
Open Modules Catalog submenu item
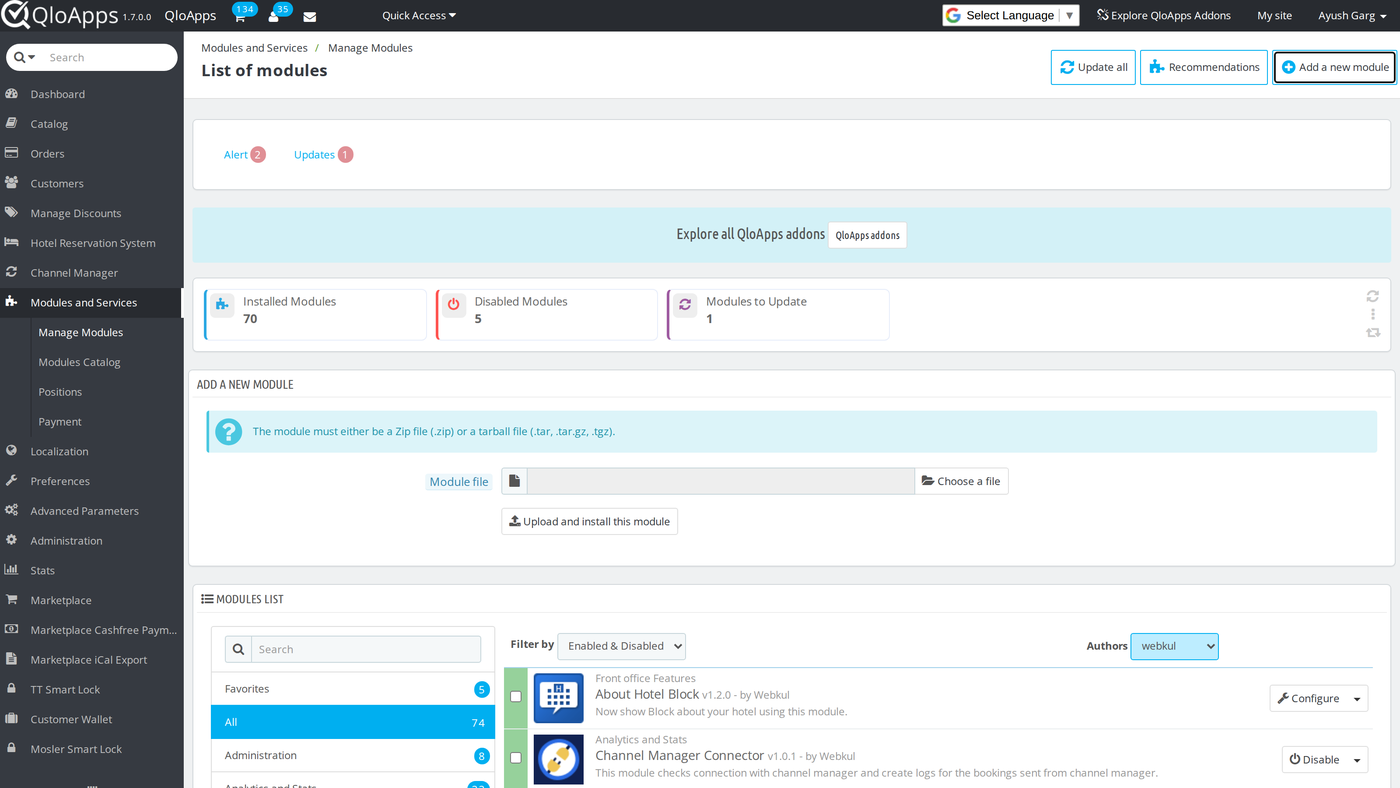79,362
